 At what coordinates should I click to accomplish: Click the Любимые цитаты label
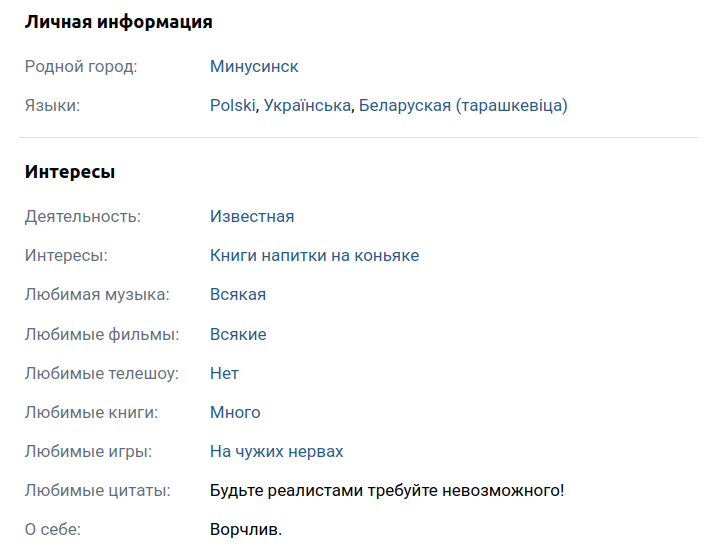pos(97,491)
